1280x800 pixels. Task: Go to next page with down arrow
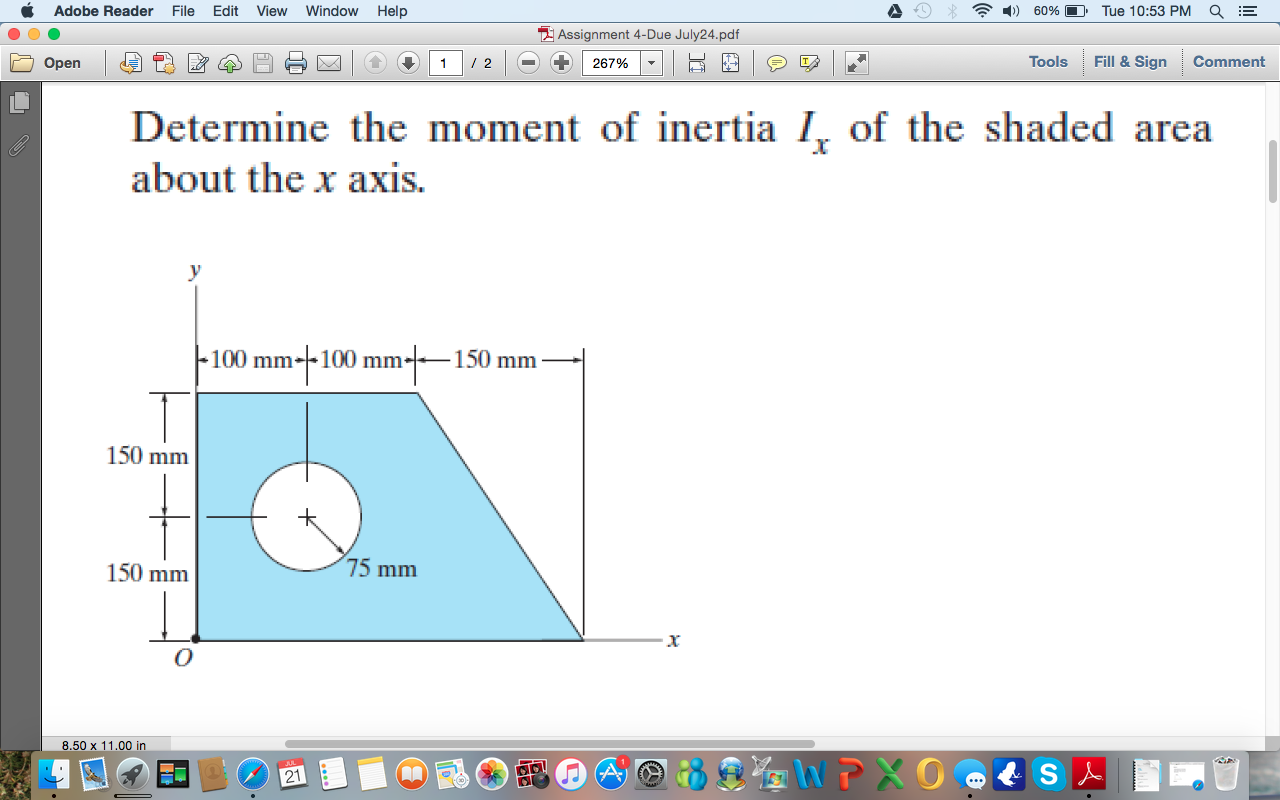(408, 62)
